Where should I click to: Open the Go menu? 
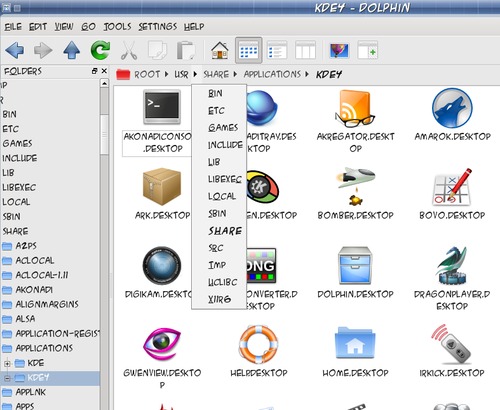(x=88, y=26)
